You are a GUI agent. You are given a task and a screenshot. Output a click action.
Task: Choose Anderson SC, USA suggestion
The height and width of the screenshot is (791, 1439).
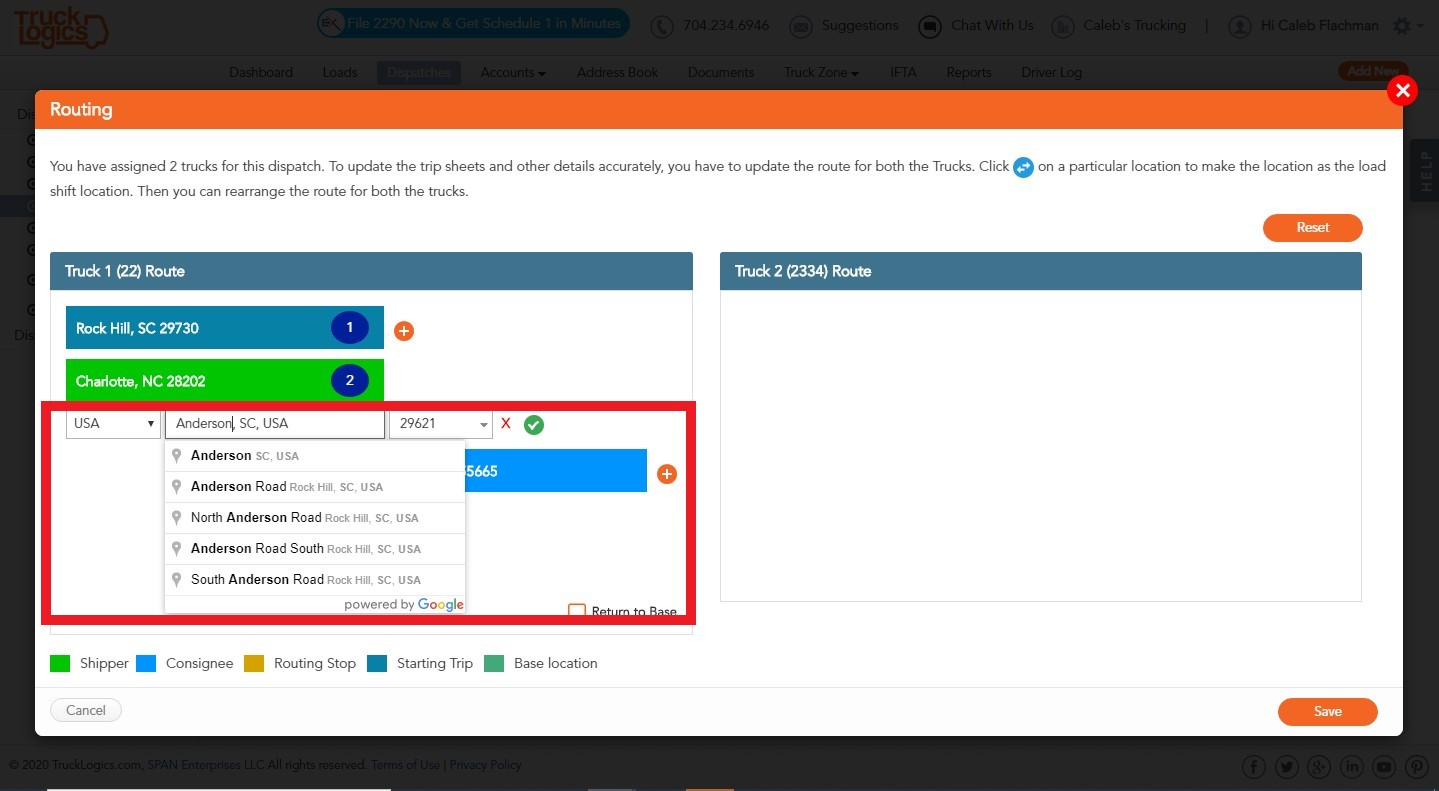(315, 456)
